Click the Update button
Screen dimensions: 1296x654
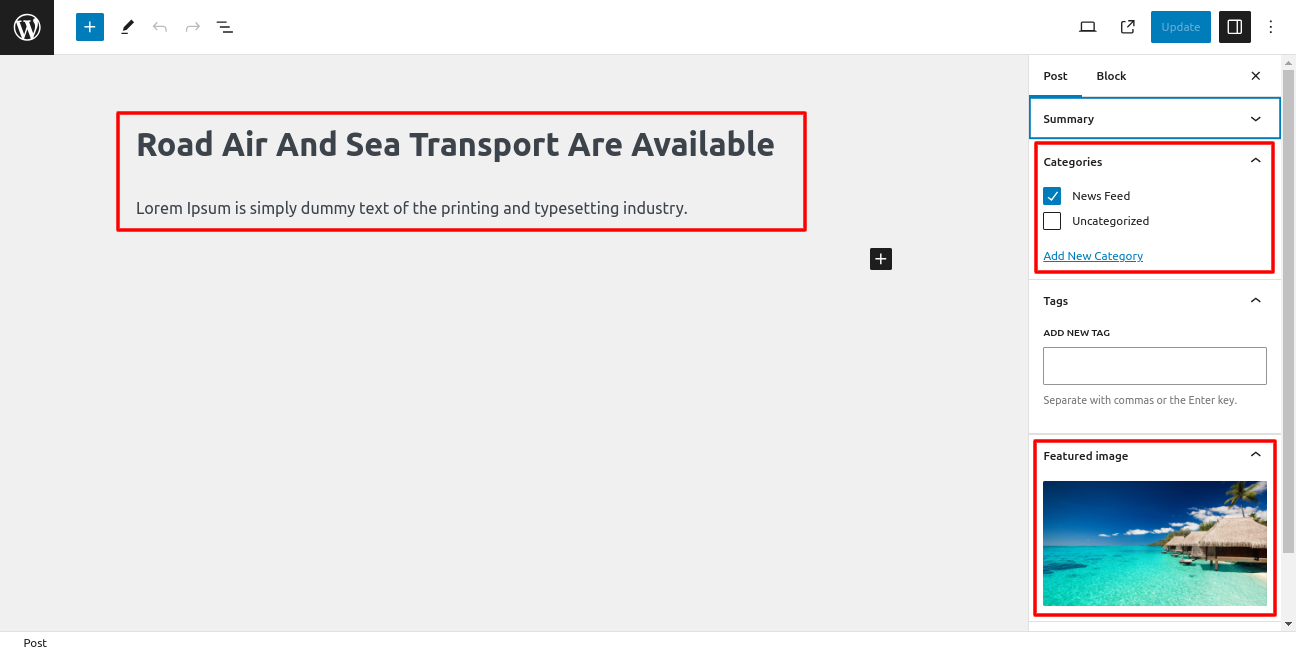(x=1180, y=27)
